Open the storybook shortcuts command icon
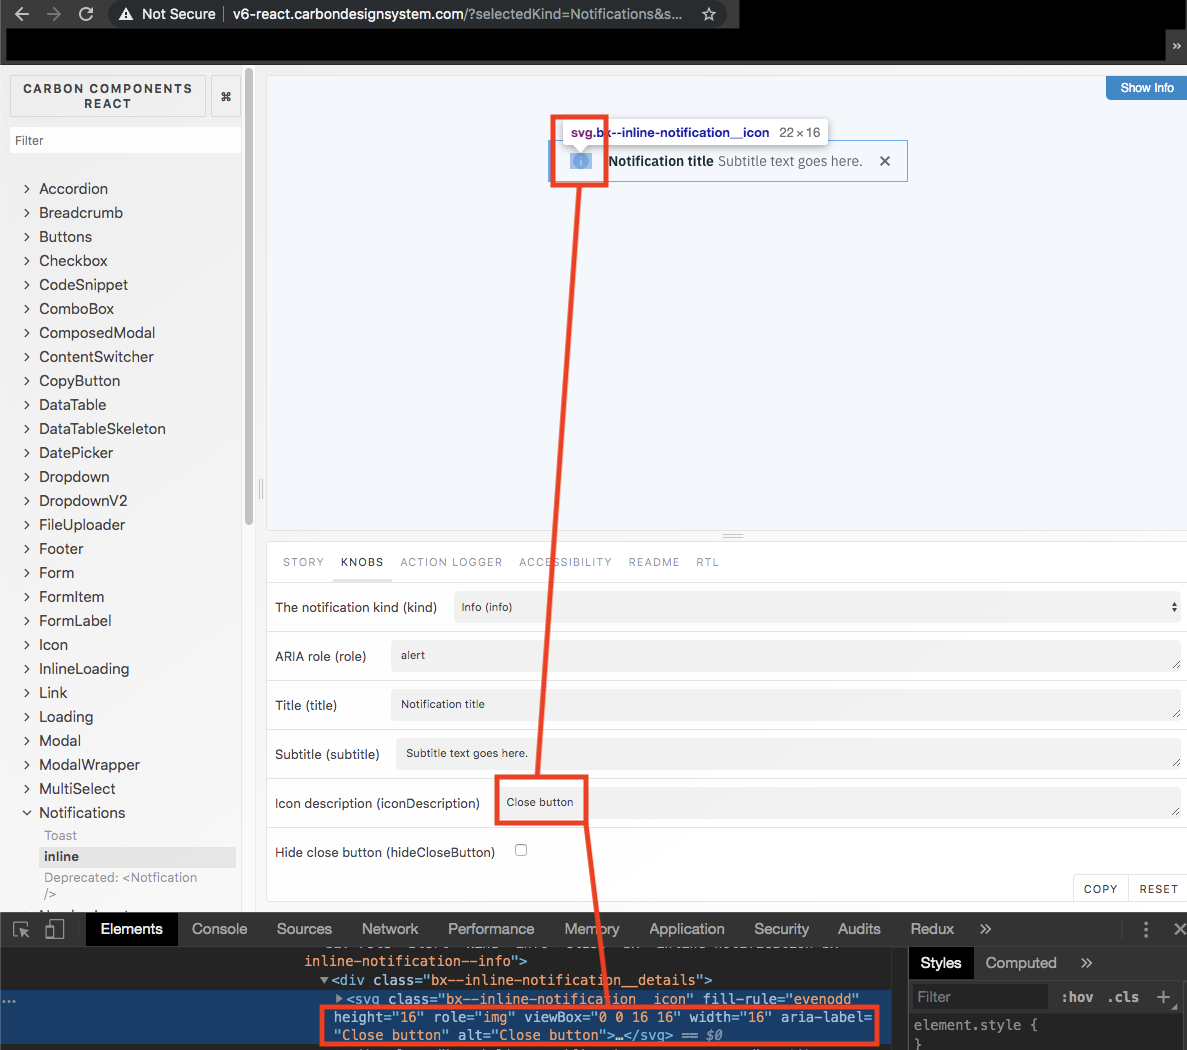 pos(226,96)
